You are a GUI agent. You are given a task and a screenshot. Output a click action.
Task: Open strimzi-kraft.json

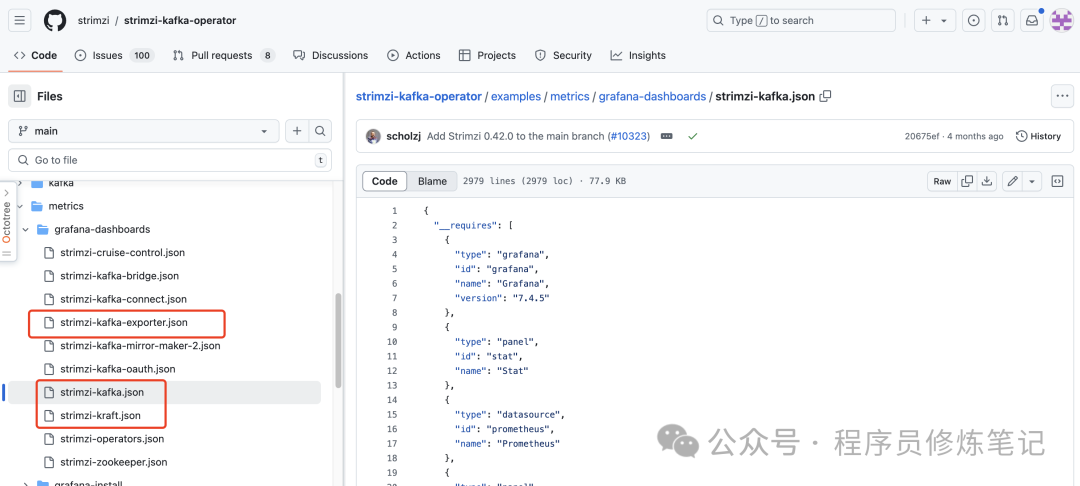(x=101, y=416)
